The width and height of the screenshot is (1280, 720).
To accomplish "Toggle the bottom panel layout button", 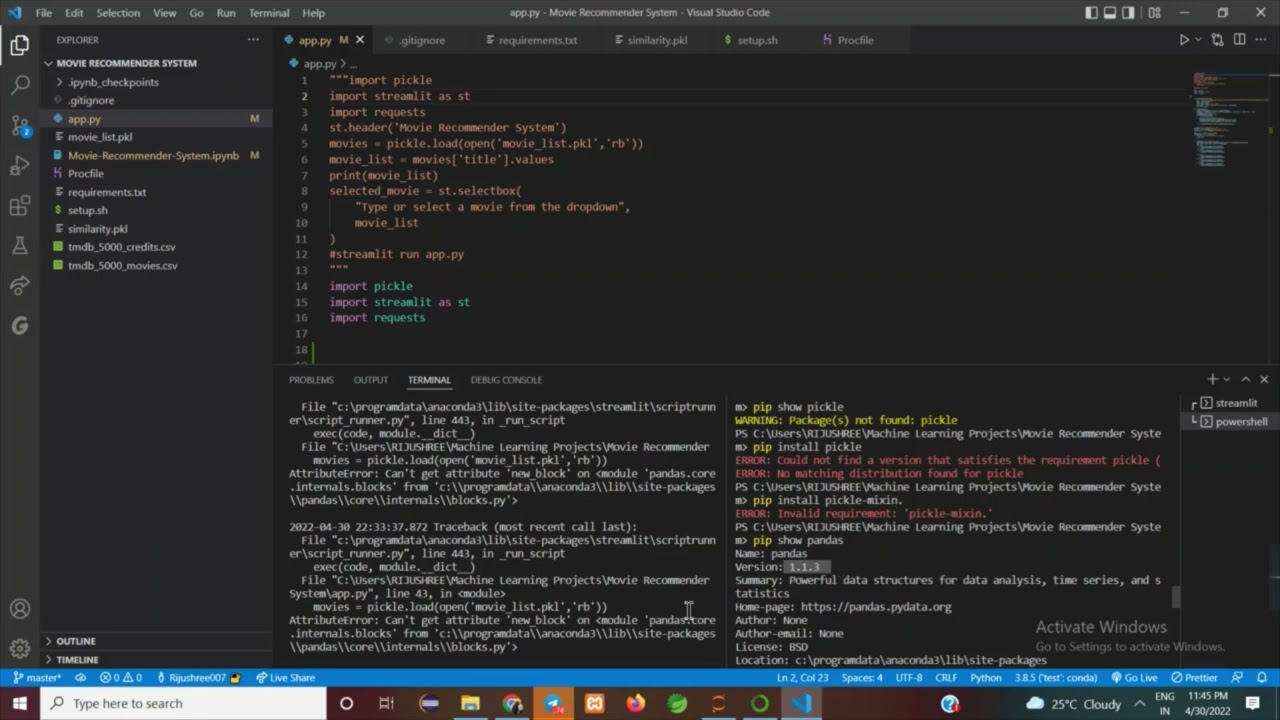I will tap(1110, 13).
